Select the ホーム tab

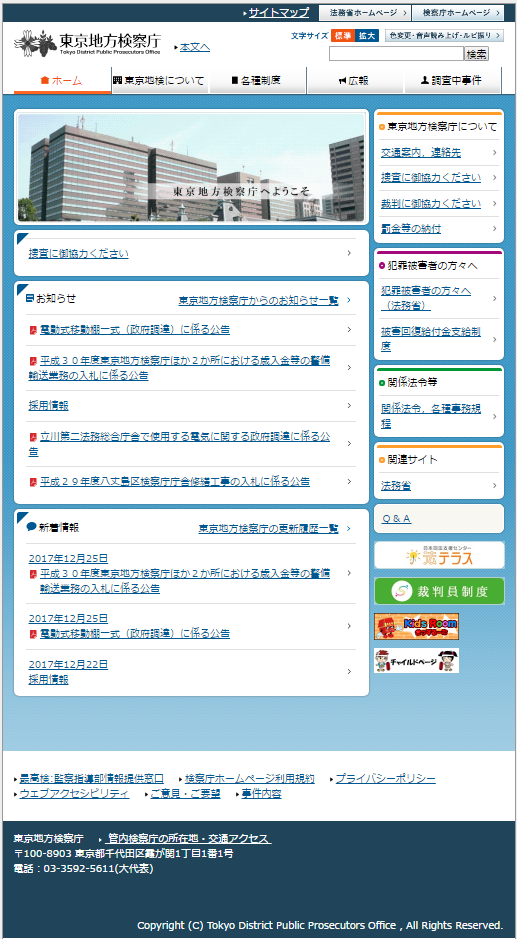[62, 81]
